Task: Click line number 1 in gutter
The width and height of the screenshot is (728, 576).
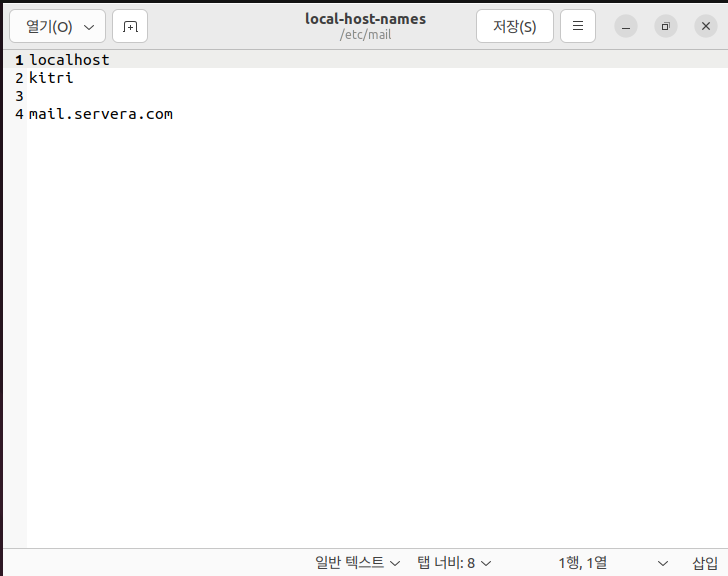Action: click(19, 60)
